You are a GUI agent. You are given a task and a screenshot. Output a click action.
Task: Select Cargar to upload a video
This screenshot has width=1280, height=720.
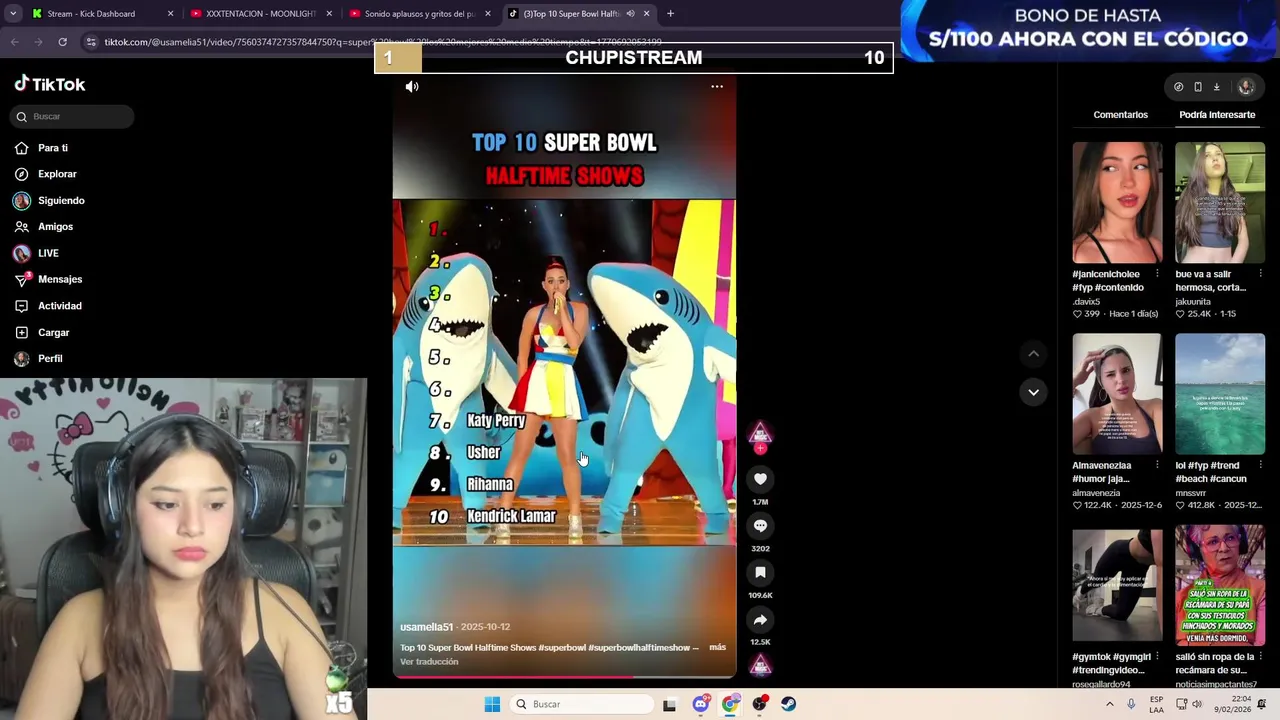pyautogui.click(x=42, y=332)
